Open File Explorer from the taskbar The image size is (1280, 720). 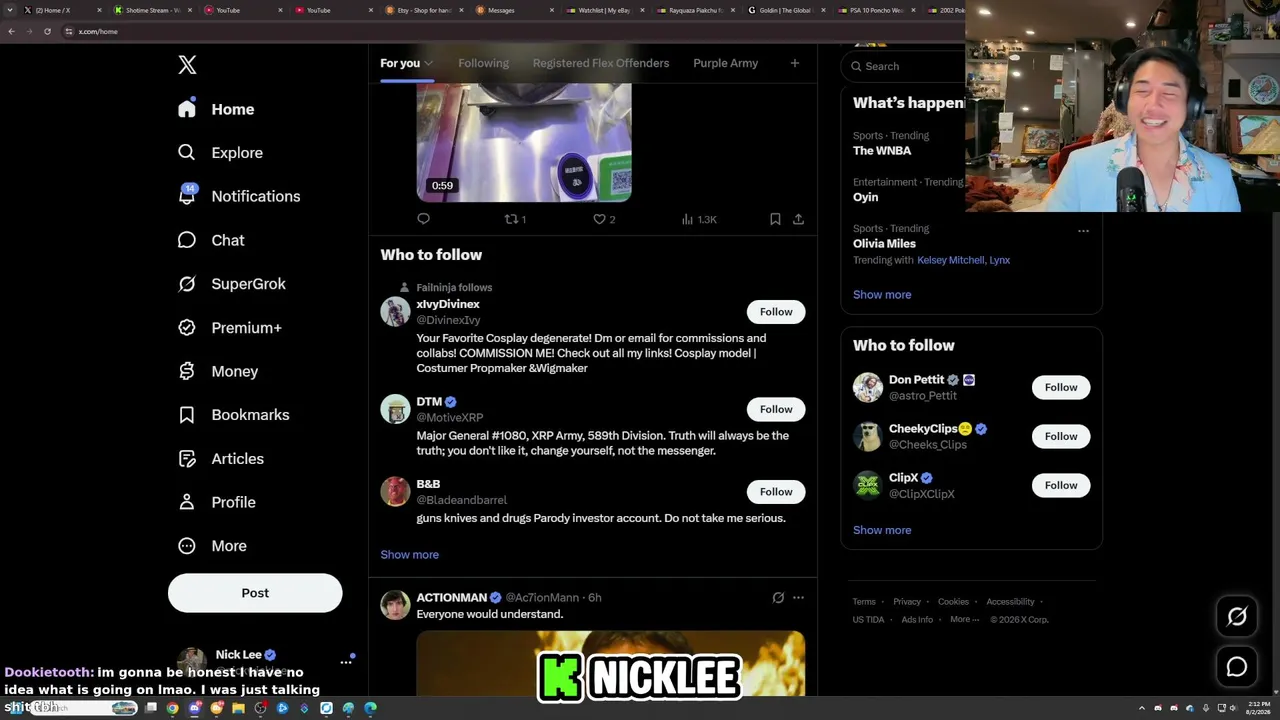click(x=238, y=708)
